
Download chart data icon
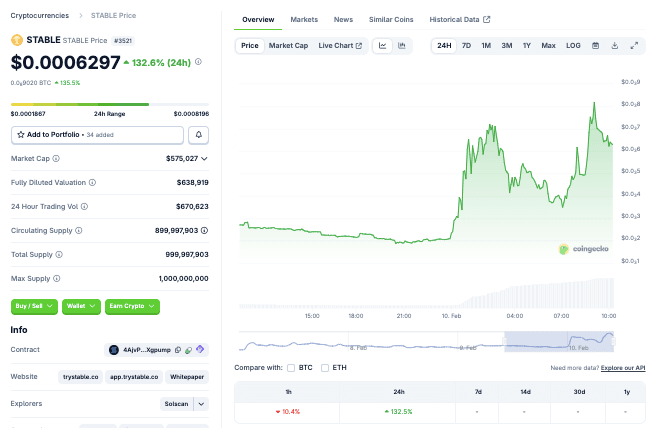point(615,46)
